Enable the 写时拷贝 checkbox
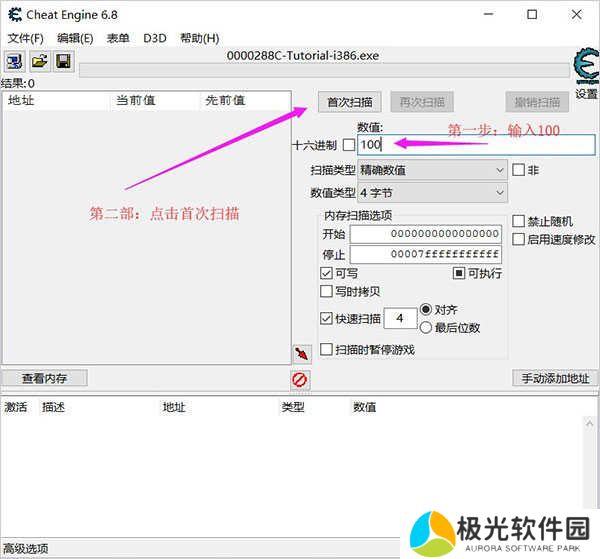 pyautogui.click(x=326, y=292)
